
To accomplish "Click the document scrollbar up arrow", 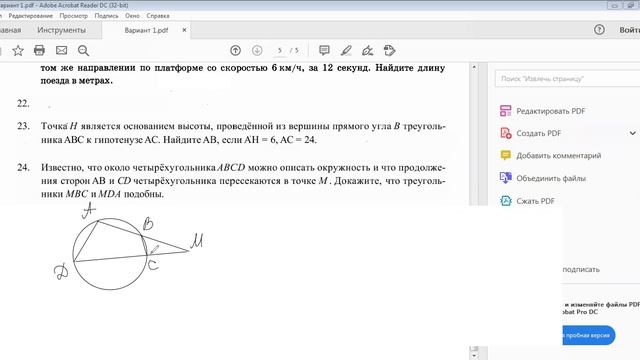I will tap(474, 67).
